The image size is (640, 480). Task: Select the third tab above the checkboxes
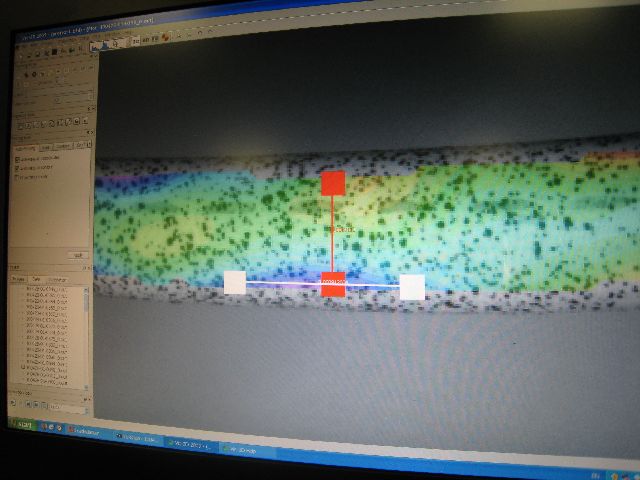pyautogui.click(x=63, y=146)
